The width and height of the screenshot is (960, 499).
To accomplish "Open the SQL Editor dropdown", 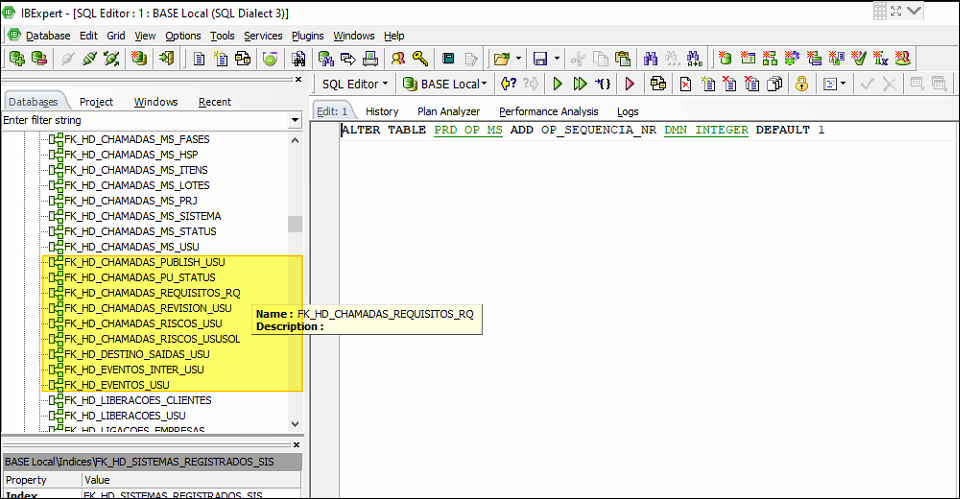I will click(354, 84).
